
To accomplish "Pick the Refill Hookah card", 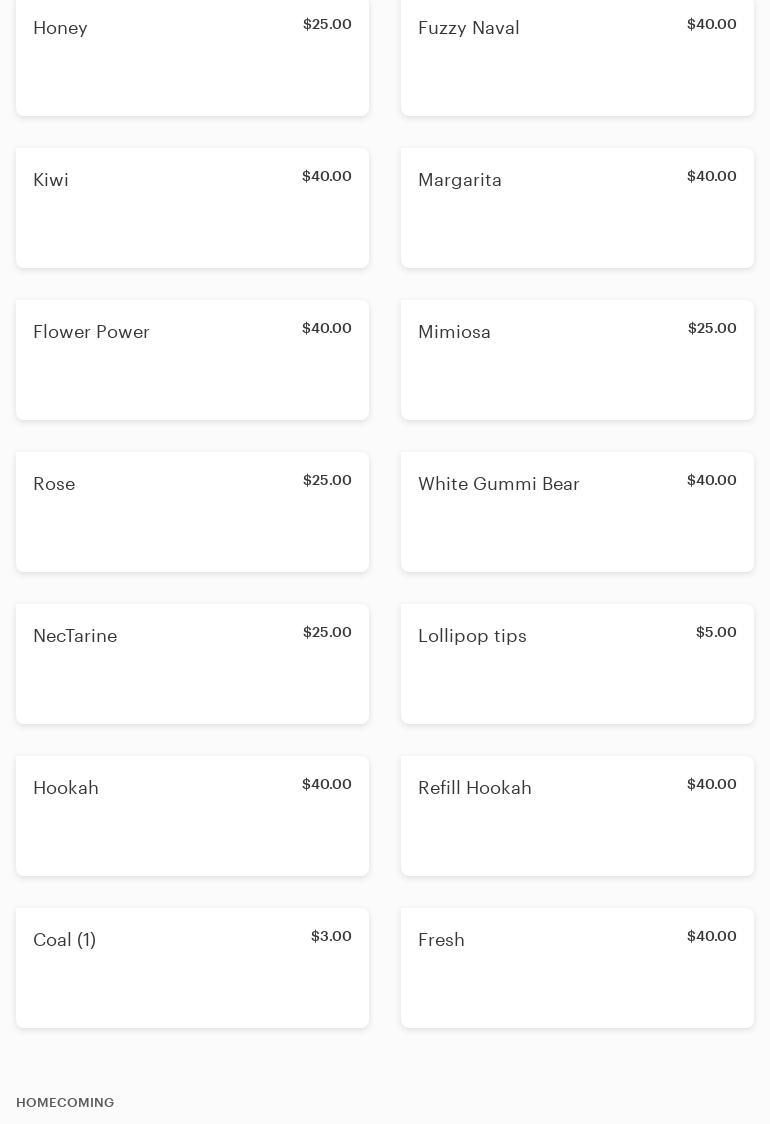I will tap(577, 816).
